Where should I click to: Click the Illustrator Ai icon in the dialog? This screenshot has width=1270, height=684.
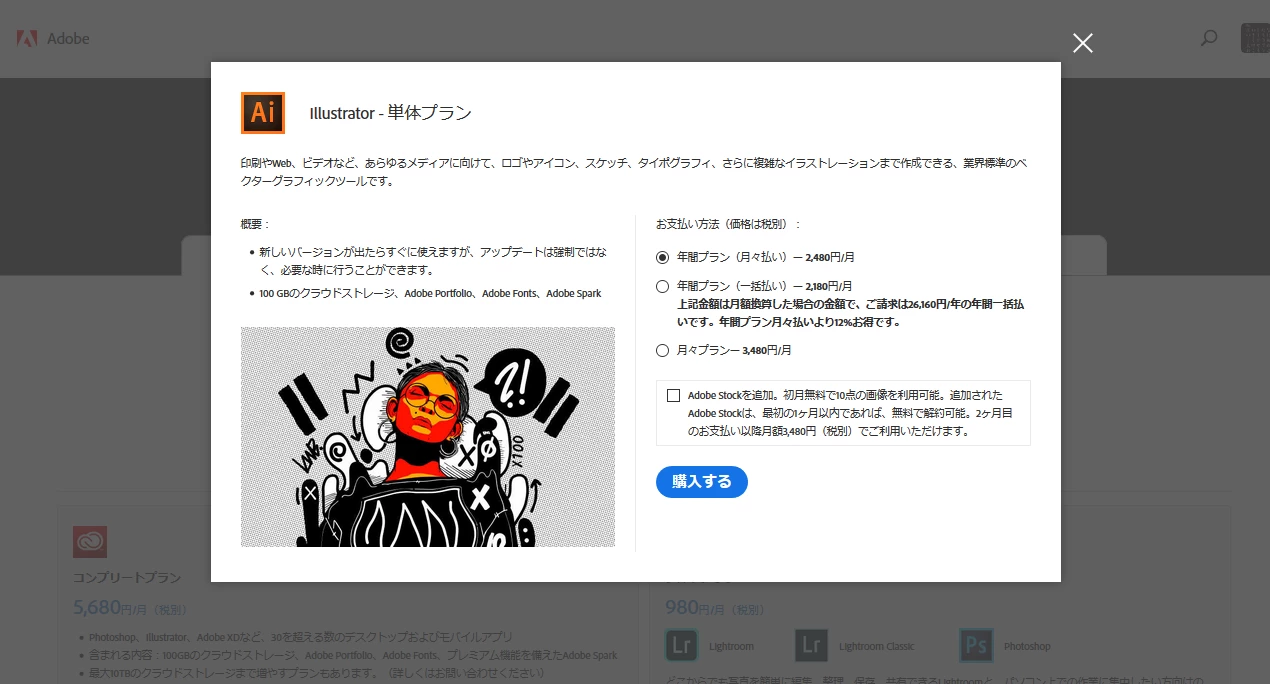pos(263,113)
